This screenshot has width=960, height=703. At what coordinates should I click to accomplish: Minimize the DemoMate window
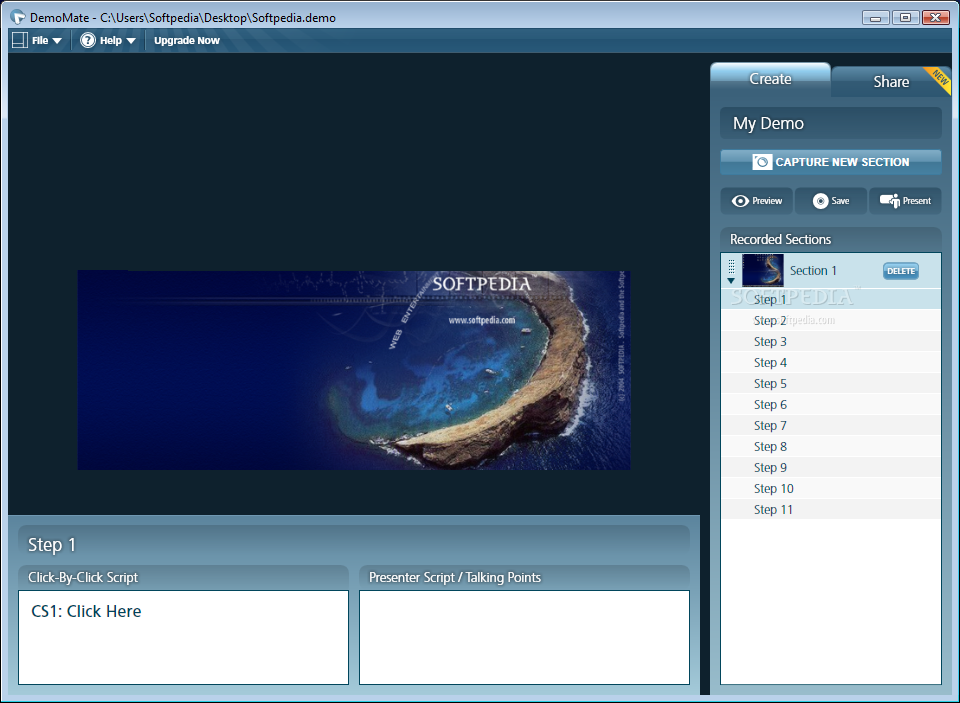876,18
